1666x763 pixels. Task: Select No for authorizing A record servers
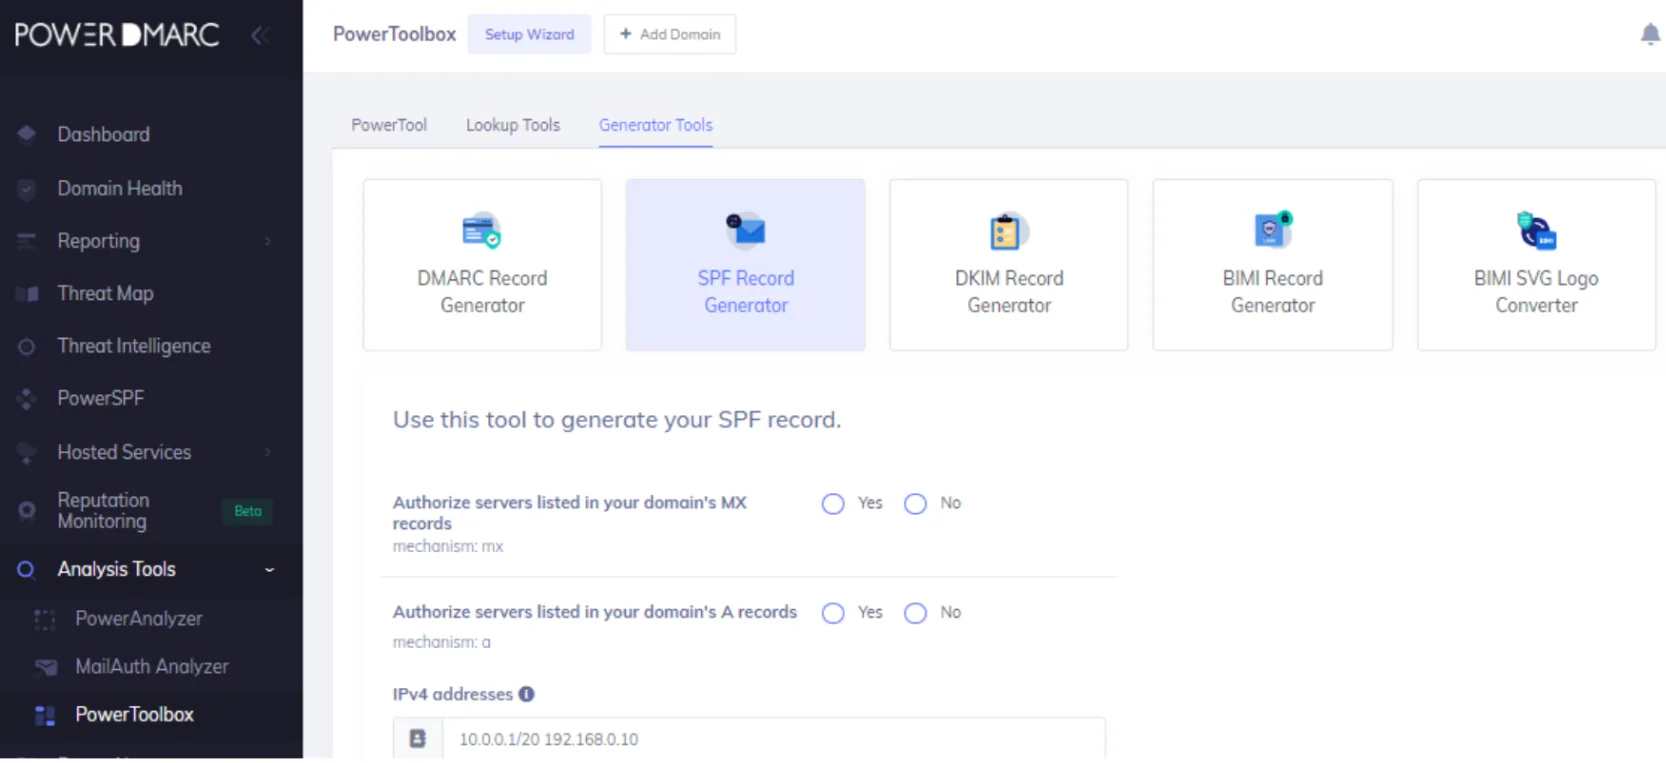(915, 613)
